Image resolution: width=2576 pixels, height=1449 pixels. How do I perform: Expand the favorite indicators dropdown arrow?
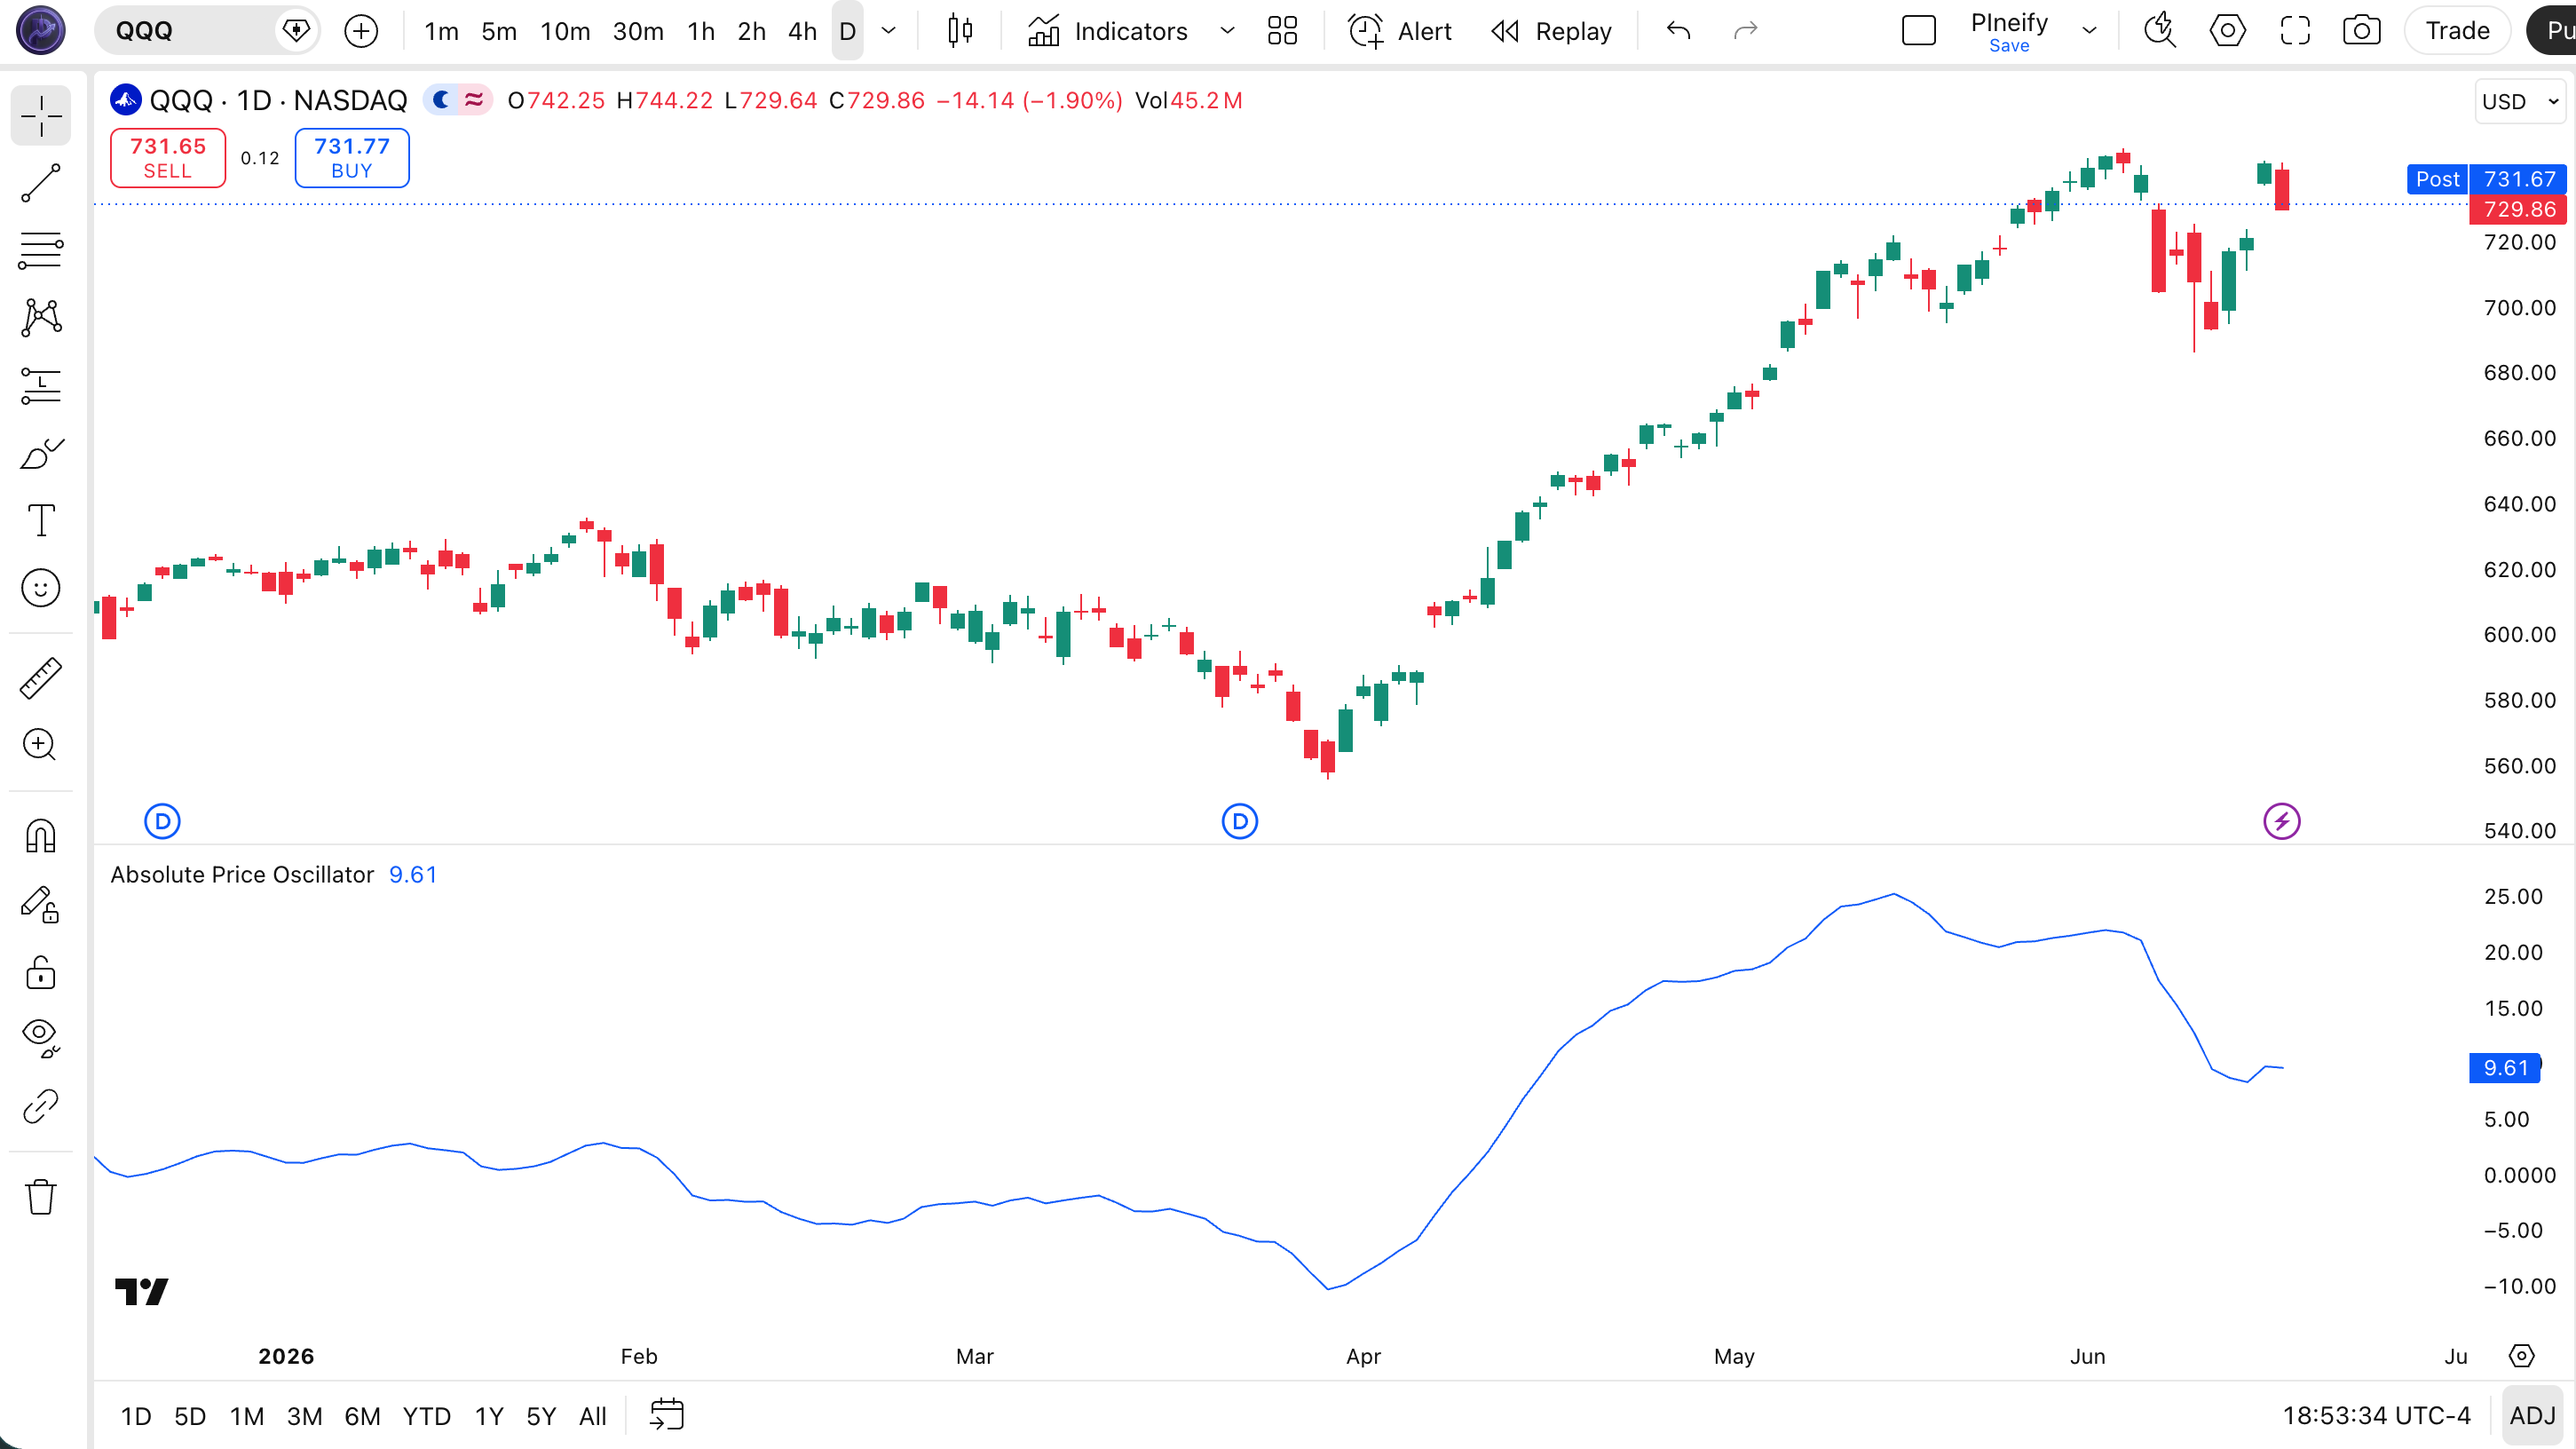pos(1227,31)
